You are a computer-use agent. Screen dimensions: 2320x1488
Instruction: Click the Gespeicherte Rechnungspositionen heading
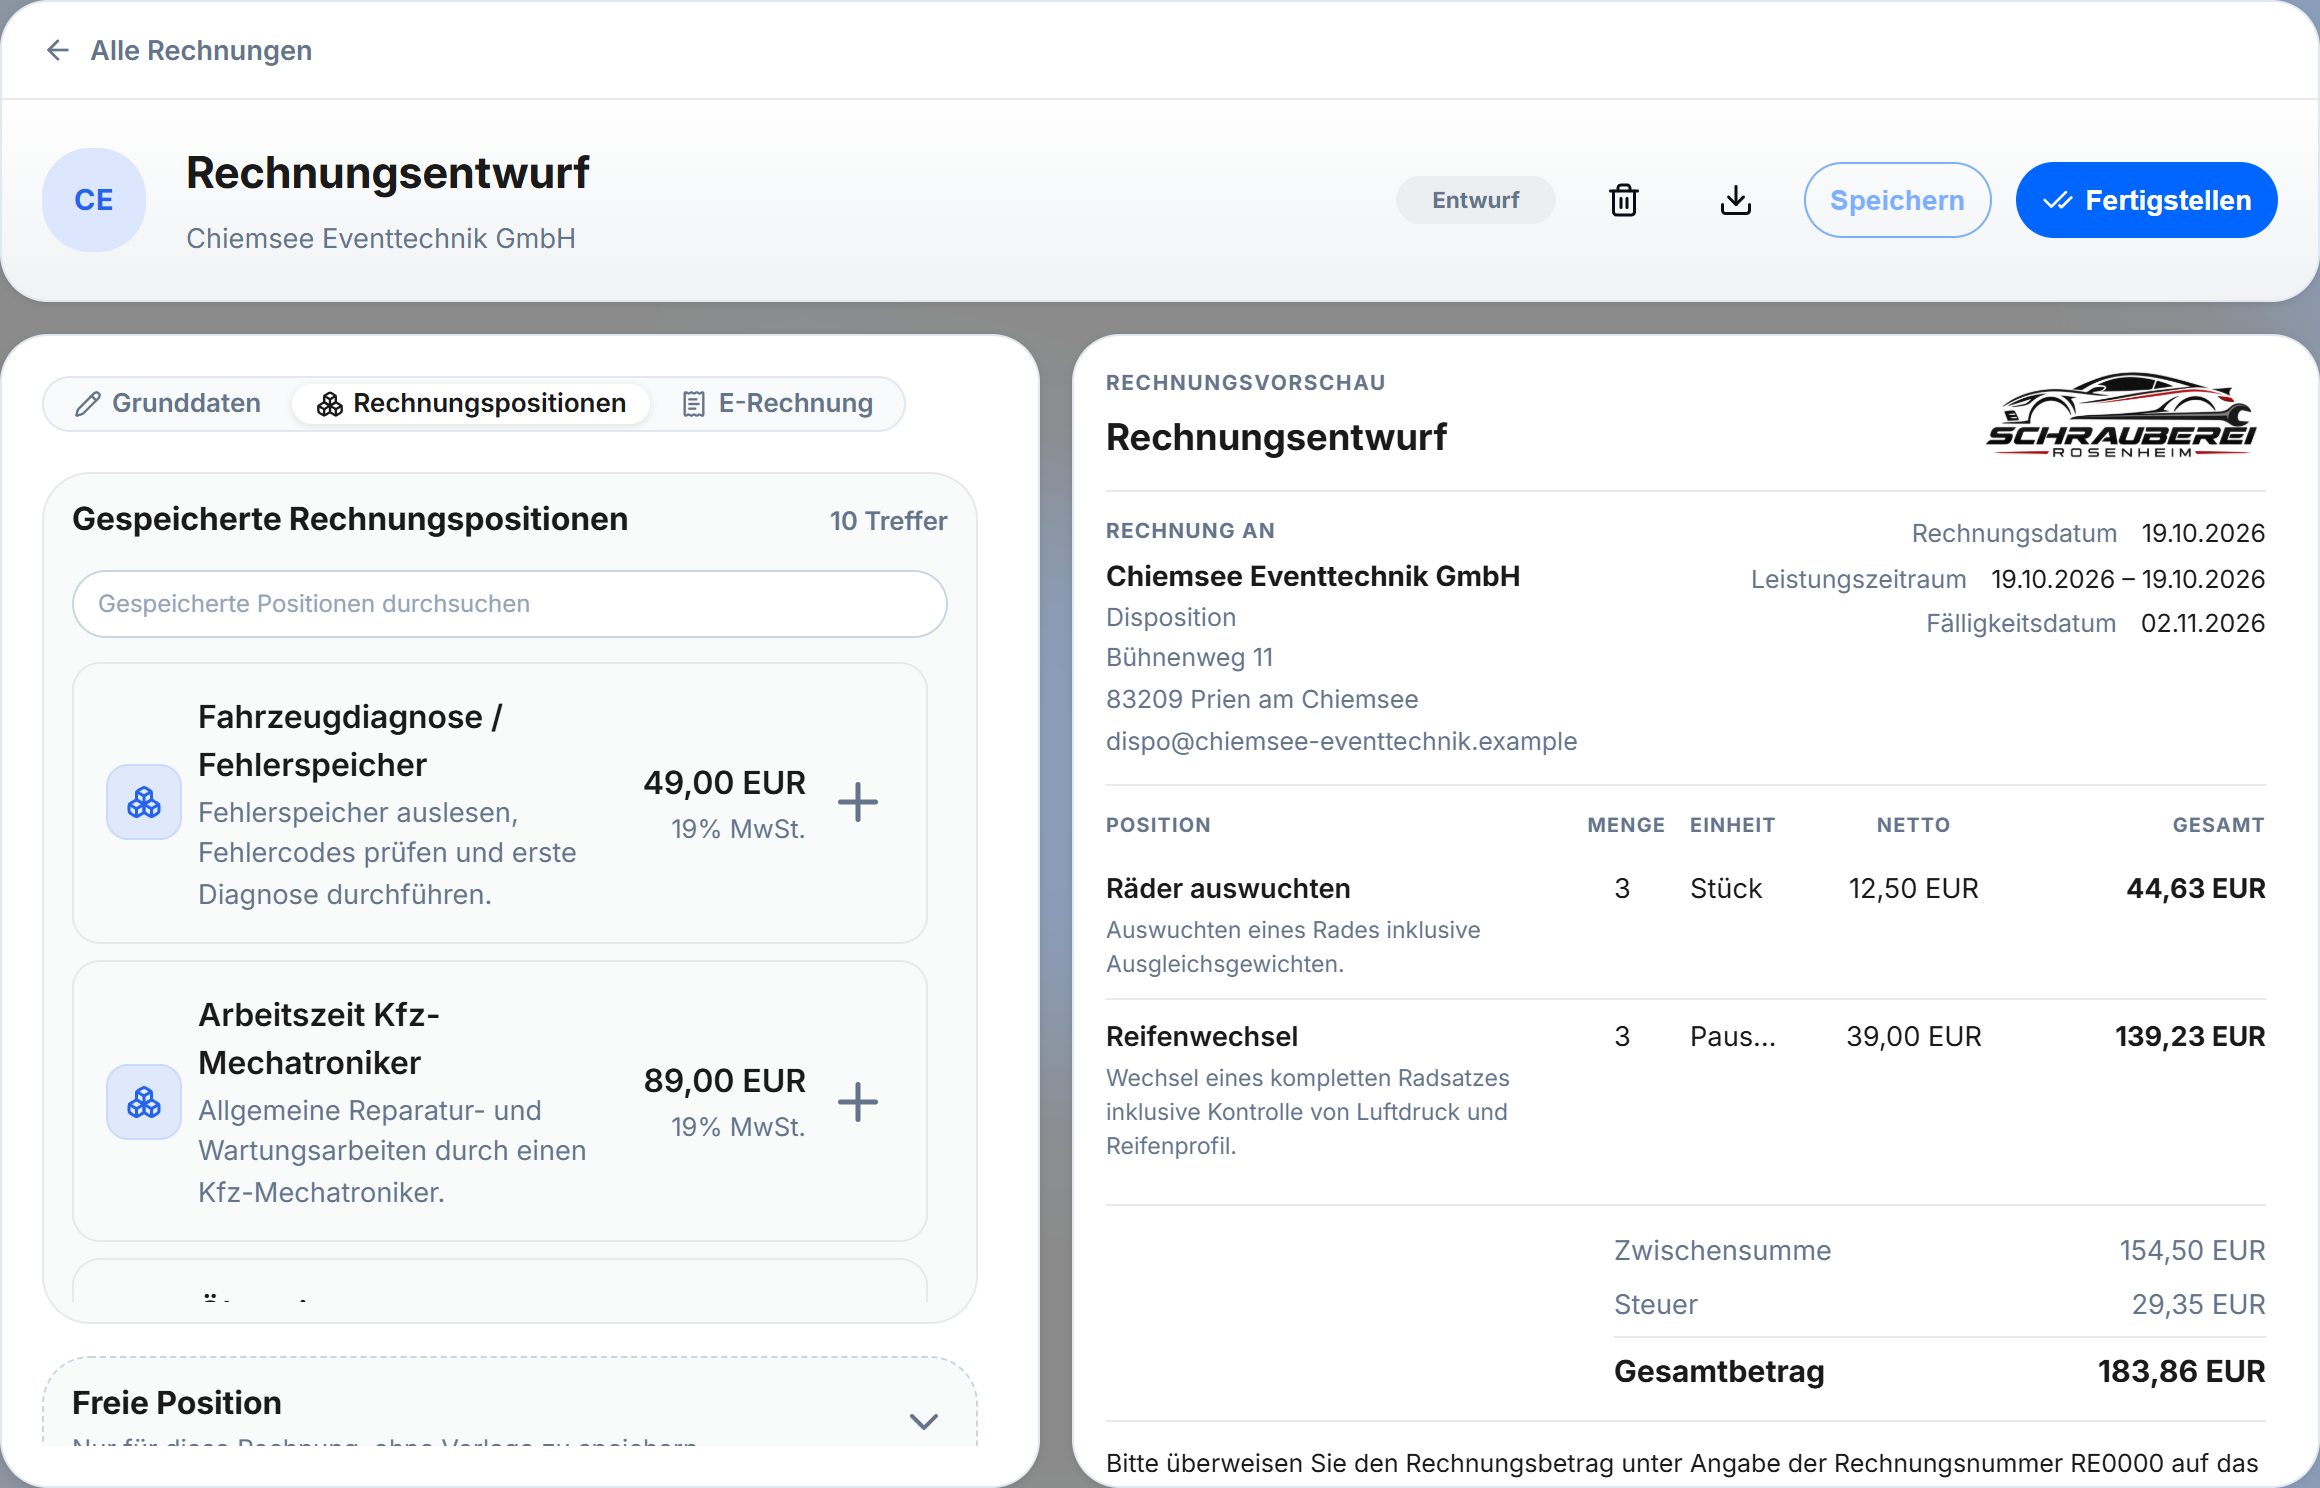click(x=350, y=520)
